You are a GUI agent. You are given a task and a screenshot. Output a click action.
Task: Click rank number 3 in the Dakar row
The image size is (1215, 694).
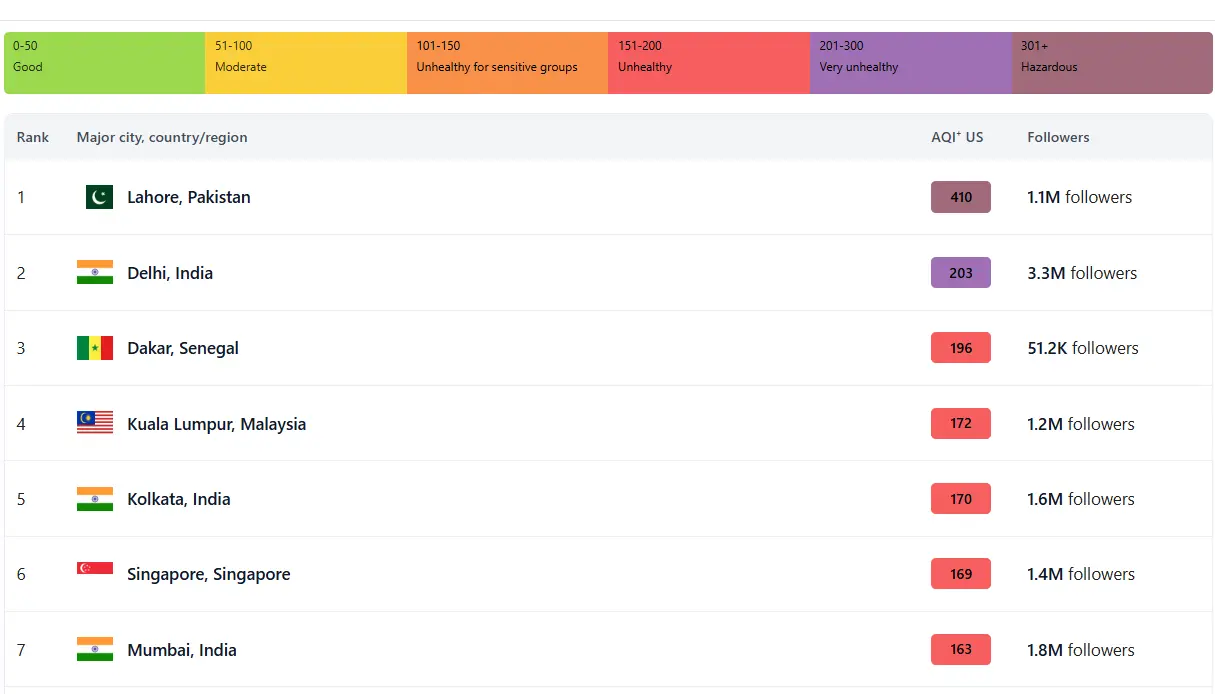pos(21,348)
